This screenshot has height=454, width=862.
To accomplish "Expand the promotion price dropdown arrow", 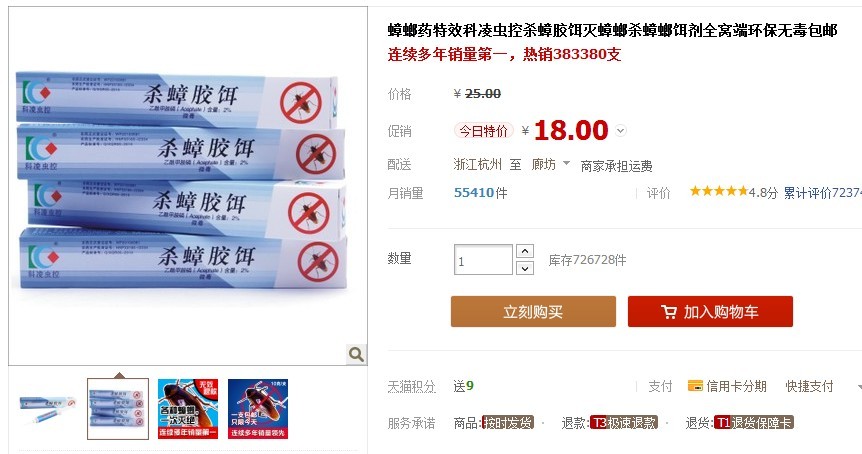I will (621, 131).
